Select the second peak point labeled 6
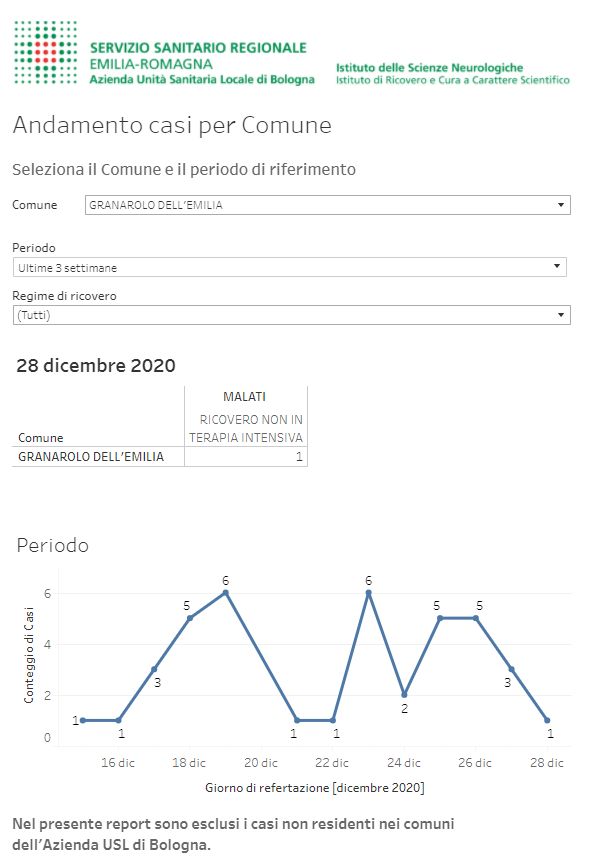 pyautogui.click(x=368, y=593)
